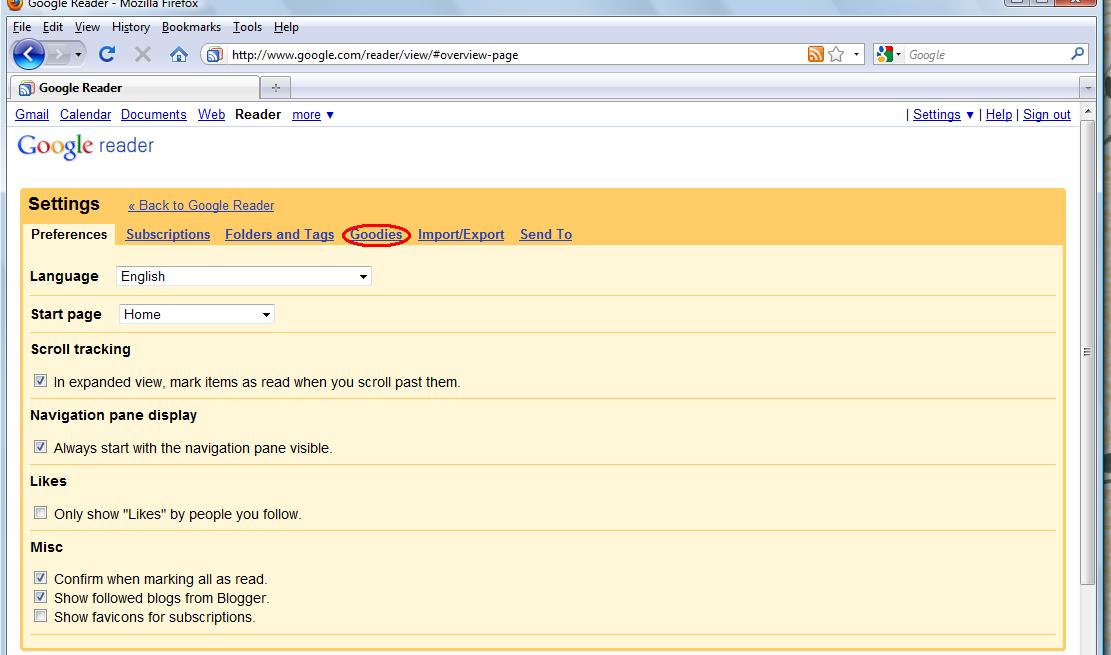Screen dimensions: 1111x655
Task: Click the Google reader logo
Action: point(85,146)
